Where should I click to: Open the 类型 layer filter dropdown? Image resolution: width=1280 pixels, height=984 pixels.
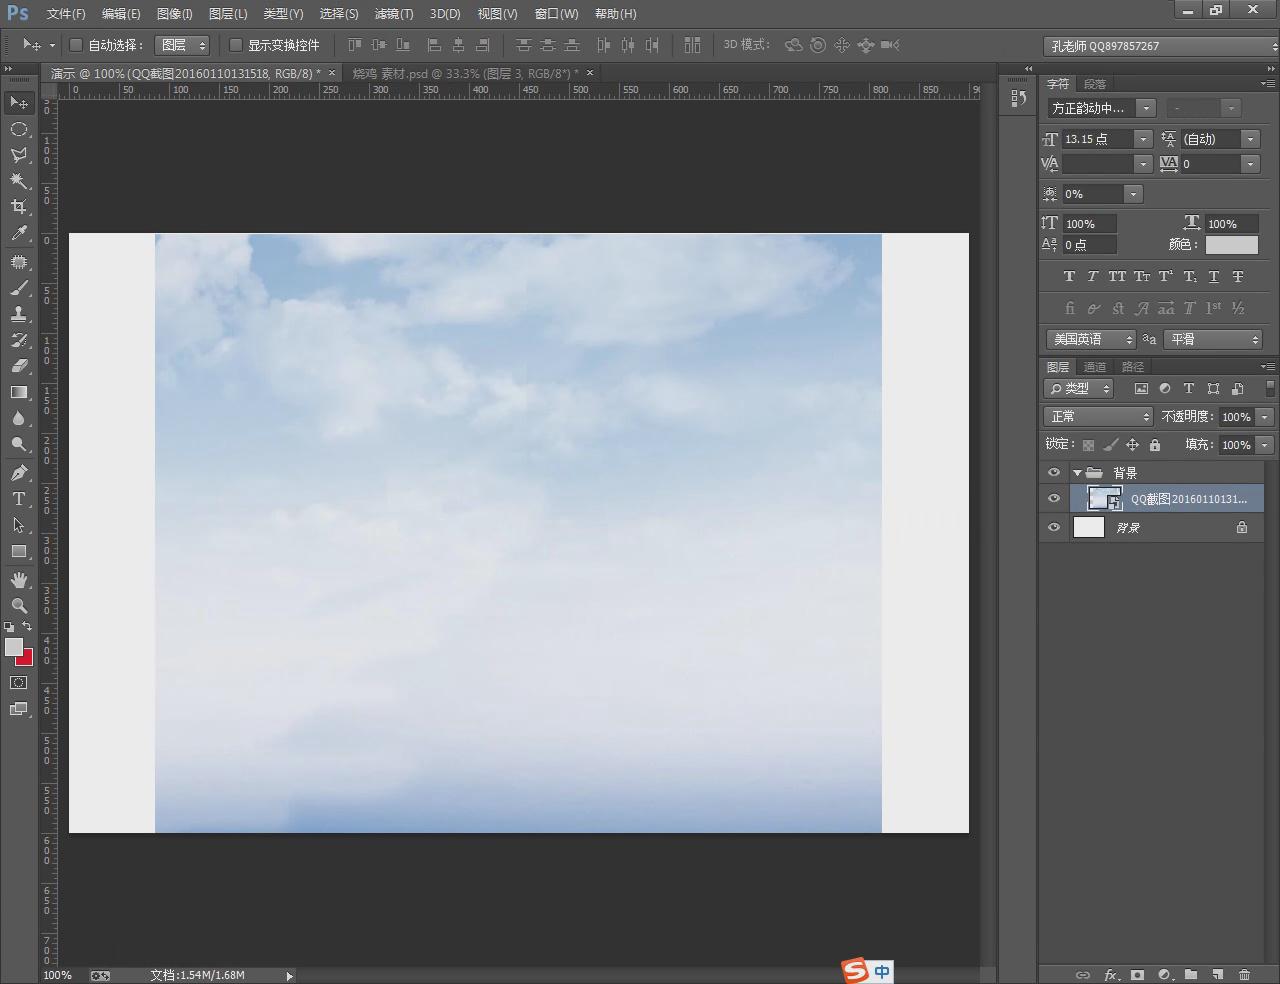point(1079,388)
